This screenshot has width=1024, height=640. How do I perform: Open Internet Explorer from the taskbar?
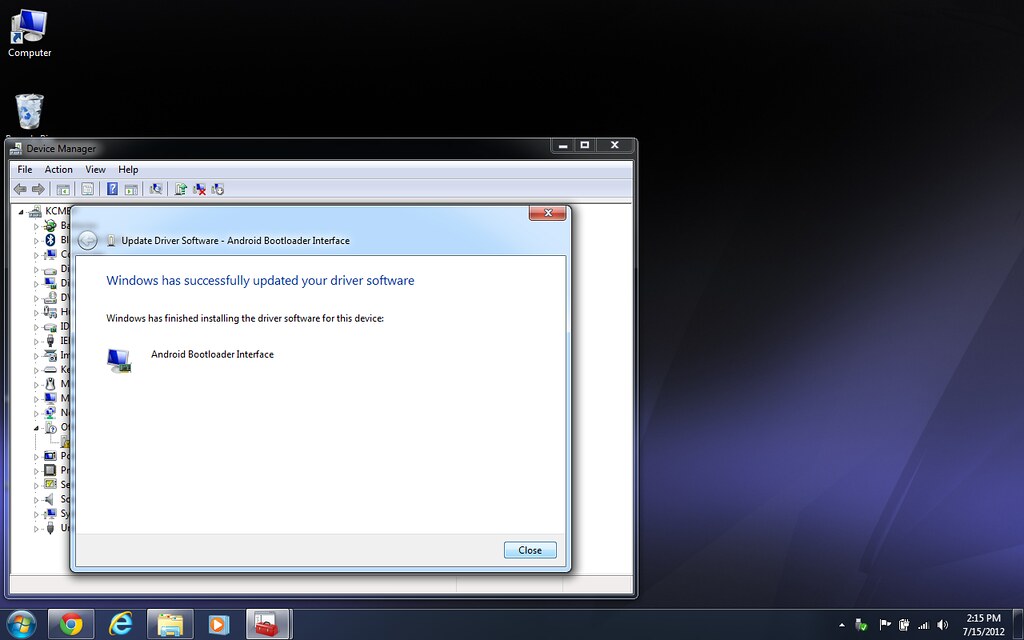(x=120, y=625)
